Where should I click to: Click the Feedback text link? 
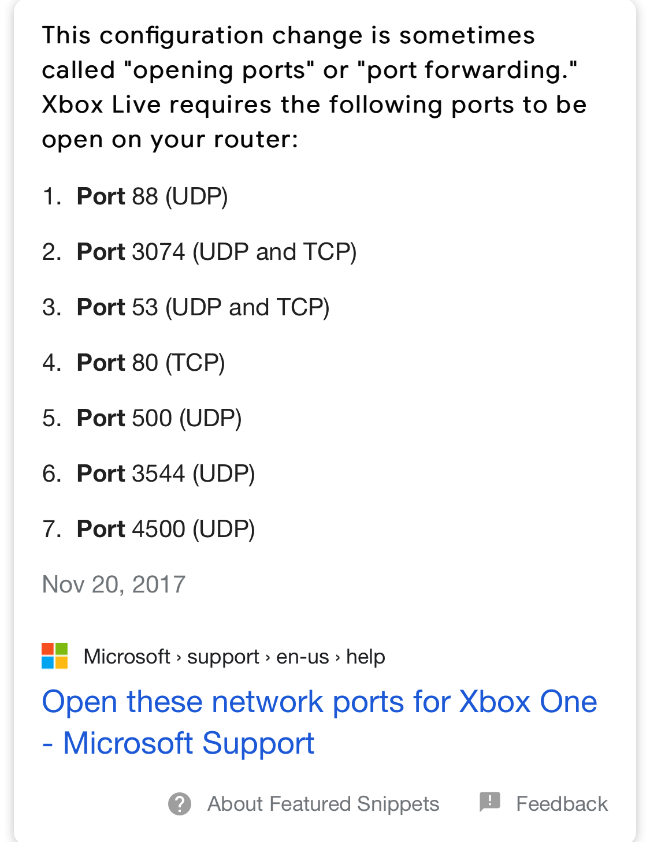coord(562,804)
